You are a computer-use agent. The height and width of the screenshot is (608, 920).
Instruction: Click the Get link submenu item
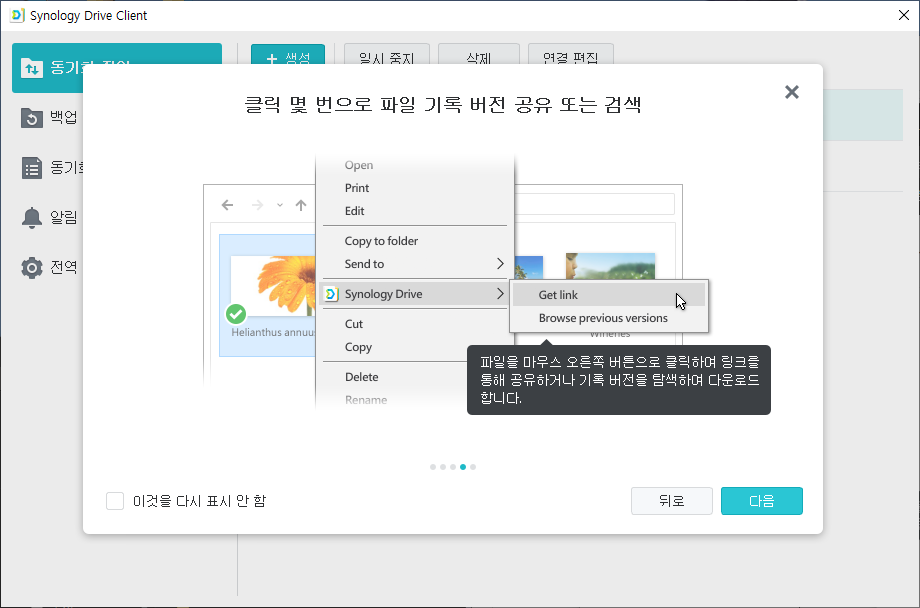(x=608, y=295)
